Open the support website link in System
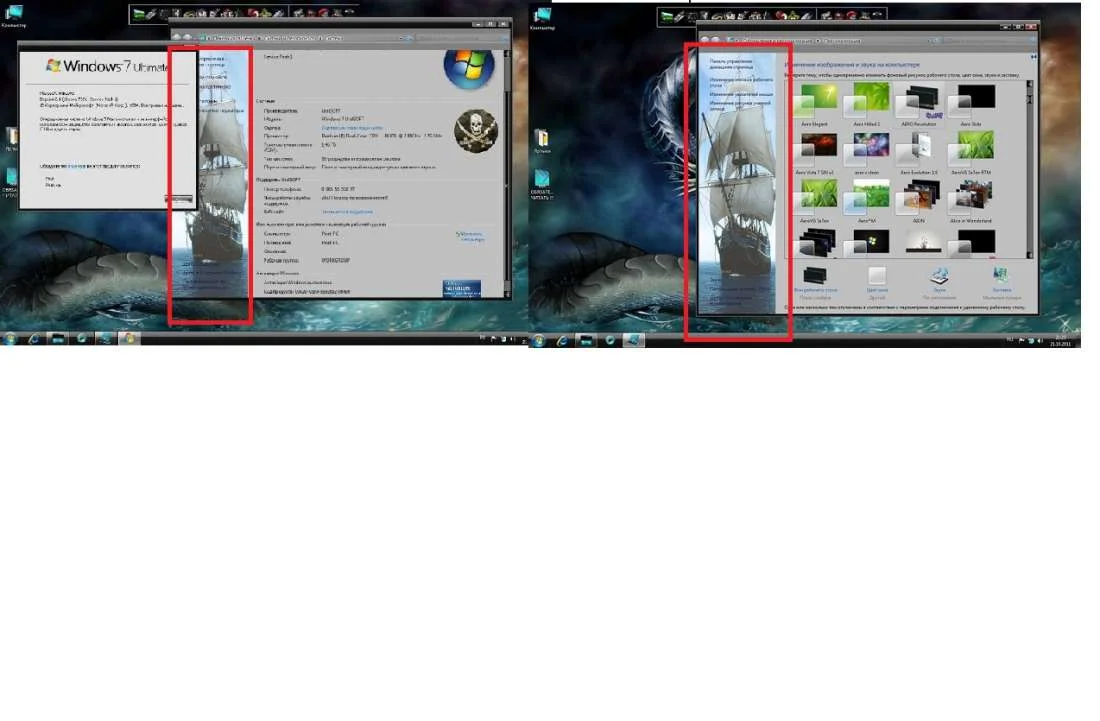Screen dimensions: 1100x721 [x=347, y=211]
